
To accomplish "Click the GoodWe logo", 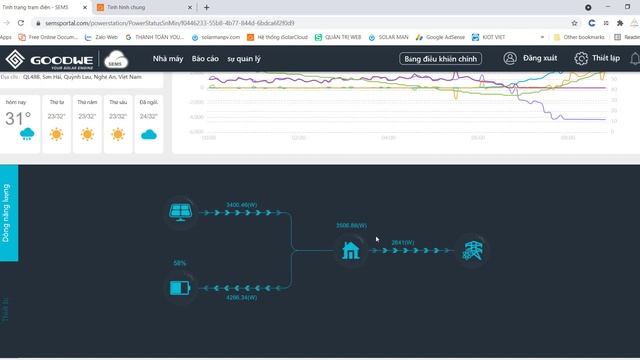I will click(49, 60).
